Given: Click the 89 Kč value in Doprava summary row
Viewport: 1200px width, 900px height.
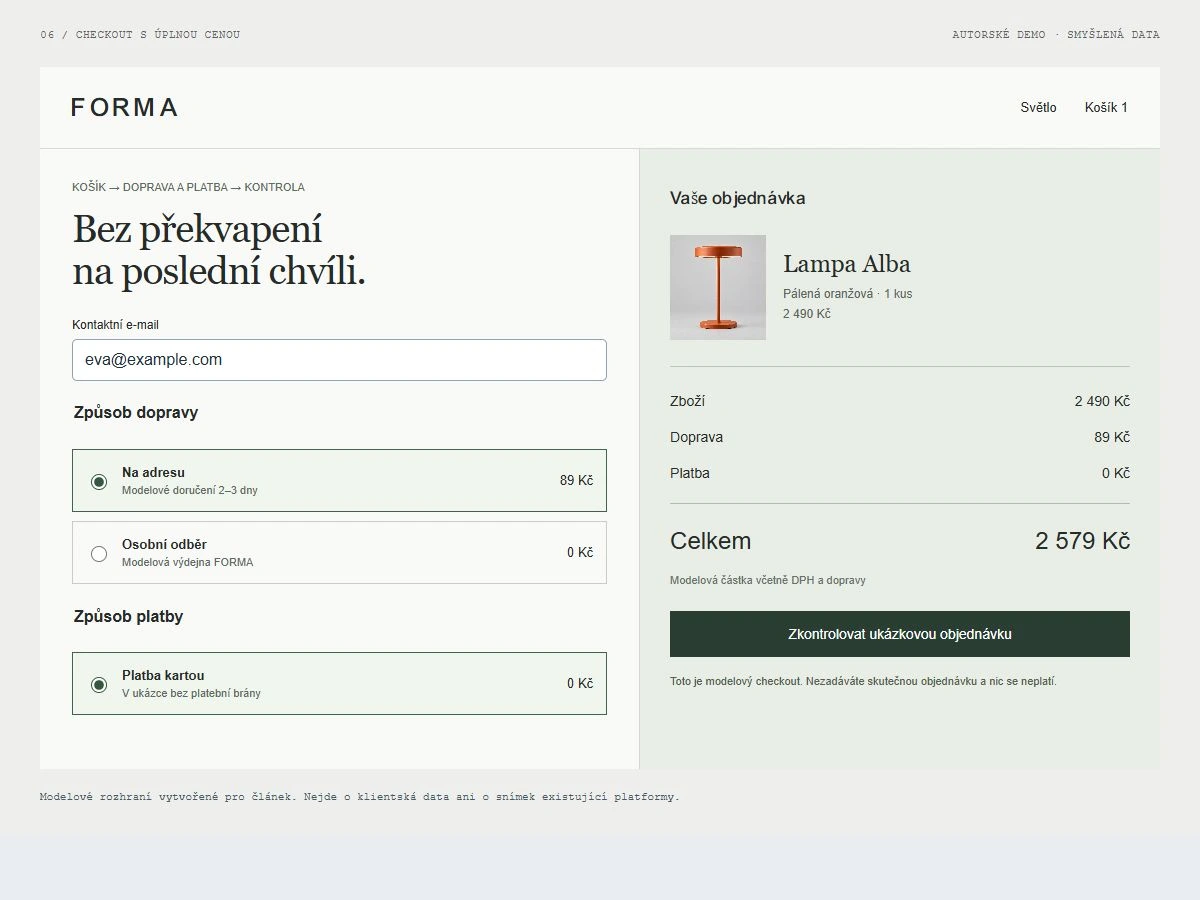Looking at the screenshot, I should pos(1112,437).
